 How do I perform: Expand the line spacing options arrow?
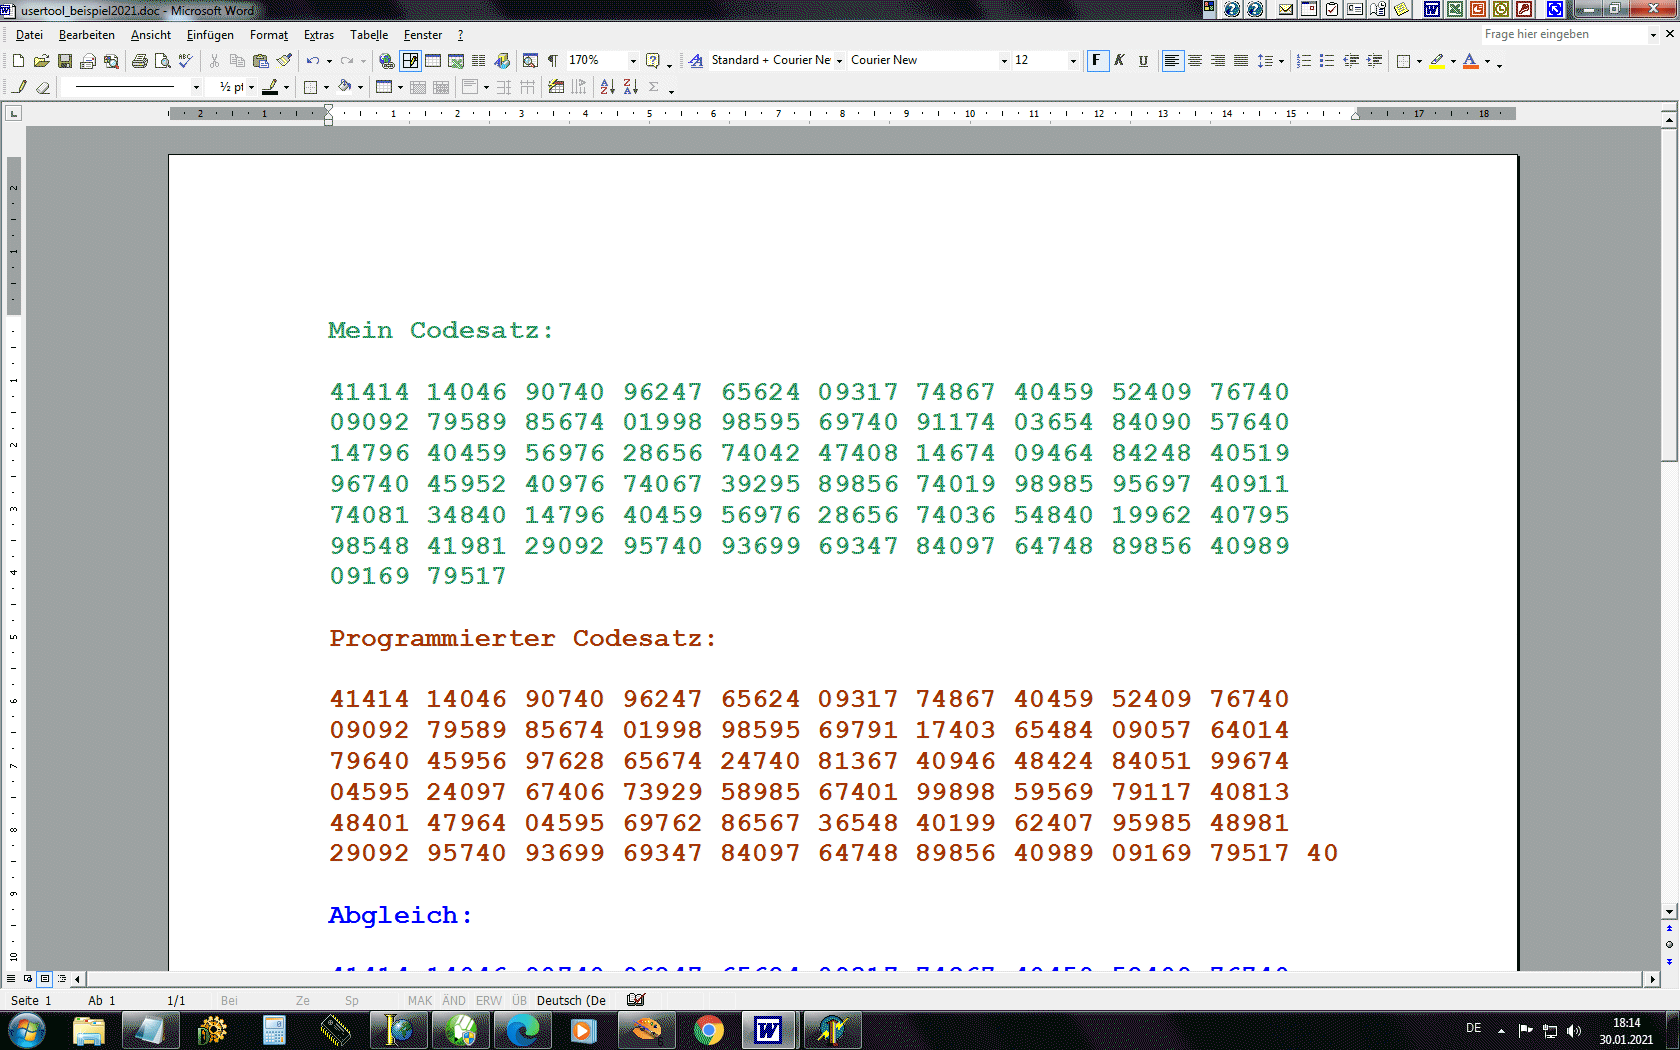(1281, 61)
